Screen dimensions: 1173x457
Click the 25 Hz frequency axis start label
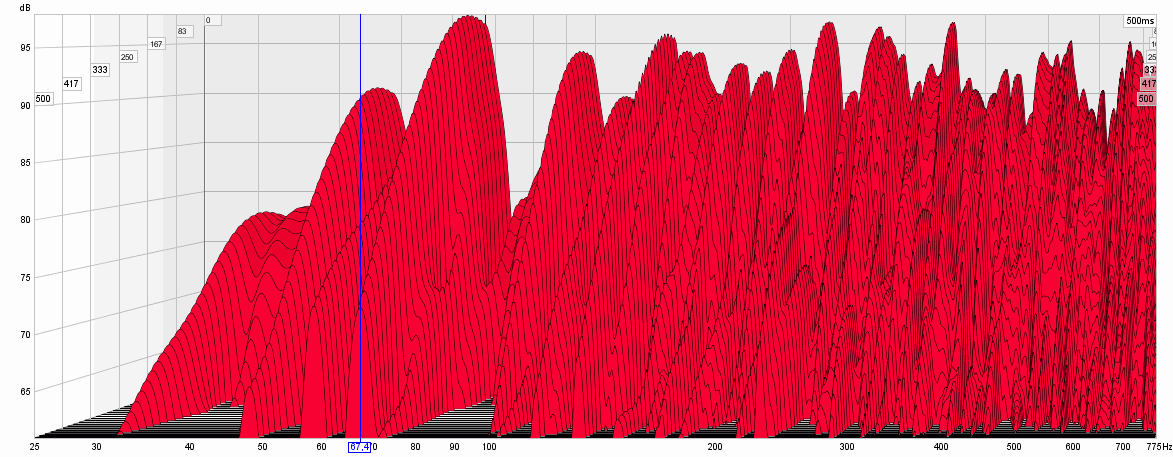coord(36,446)
